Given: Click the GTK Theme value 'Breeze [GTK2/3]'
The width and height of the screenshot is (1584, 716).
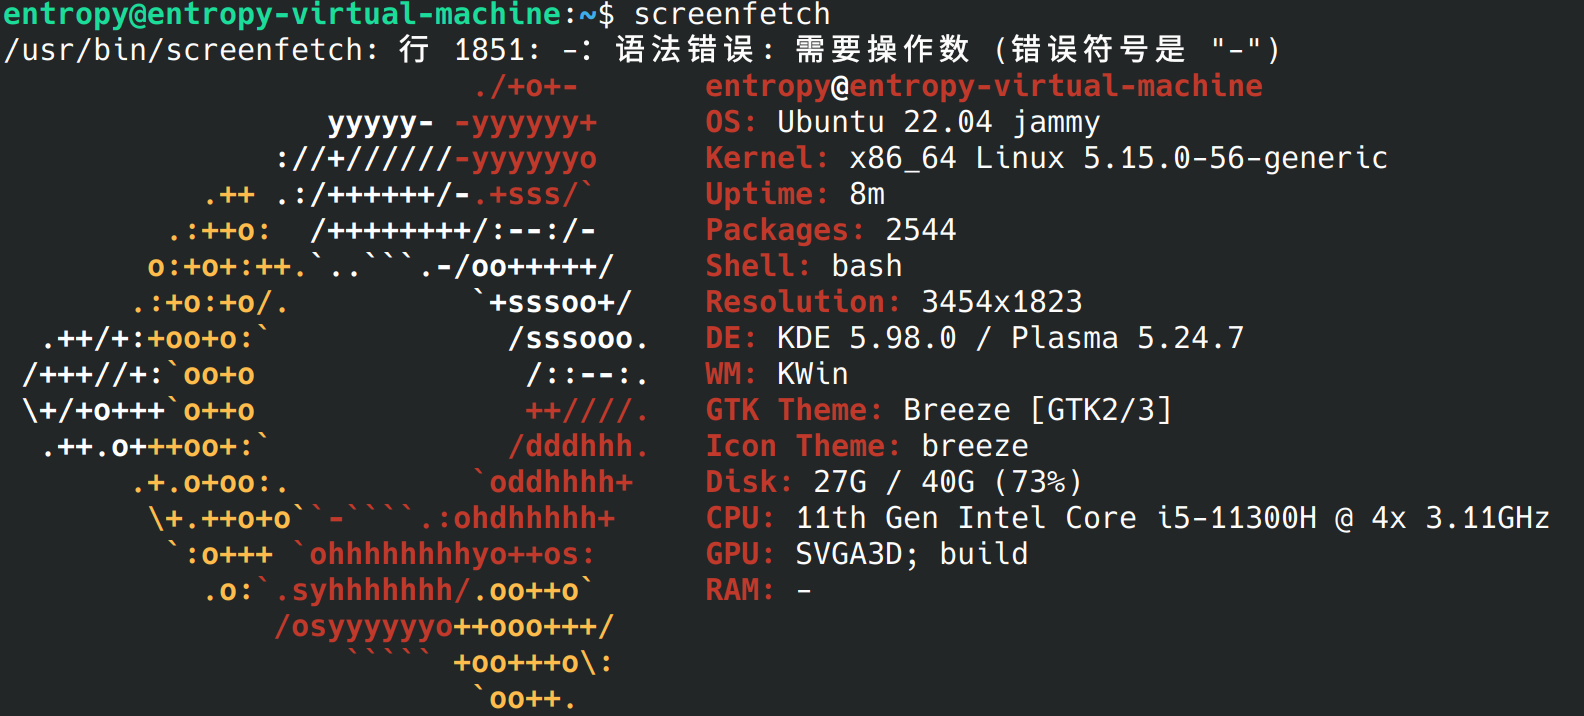Looking at the screenshot, I should pos(1038,410).
